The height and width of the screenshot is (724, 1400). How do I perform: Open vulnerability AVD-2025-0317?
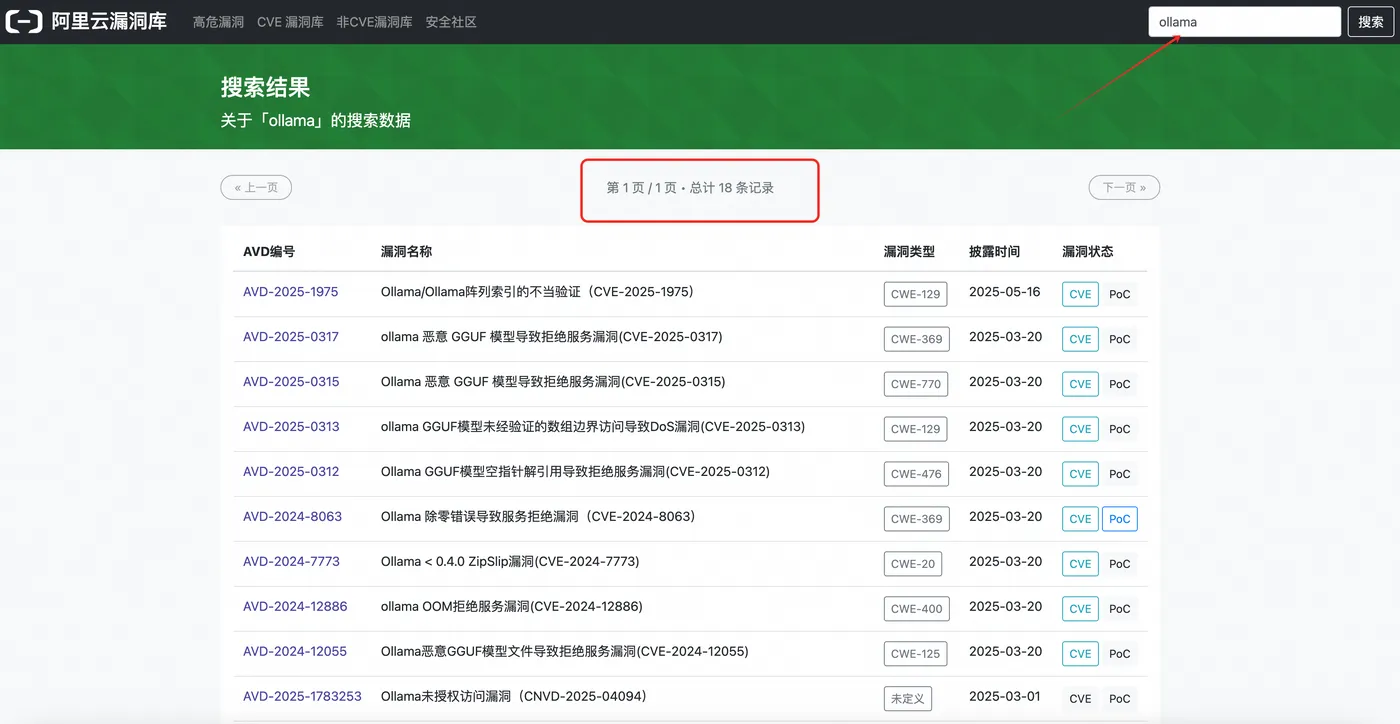coord(291,337)
